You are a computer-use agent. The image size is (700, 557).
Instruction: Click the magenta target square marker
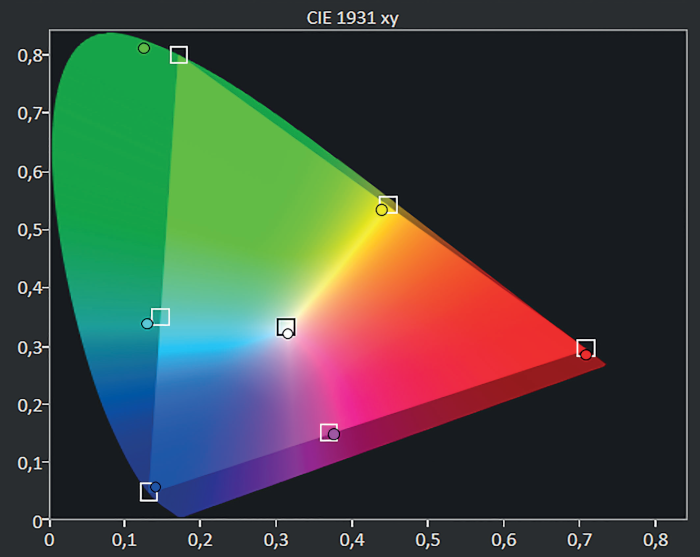(x=328, y=433)
